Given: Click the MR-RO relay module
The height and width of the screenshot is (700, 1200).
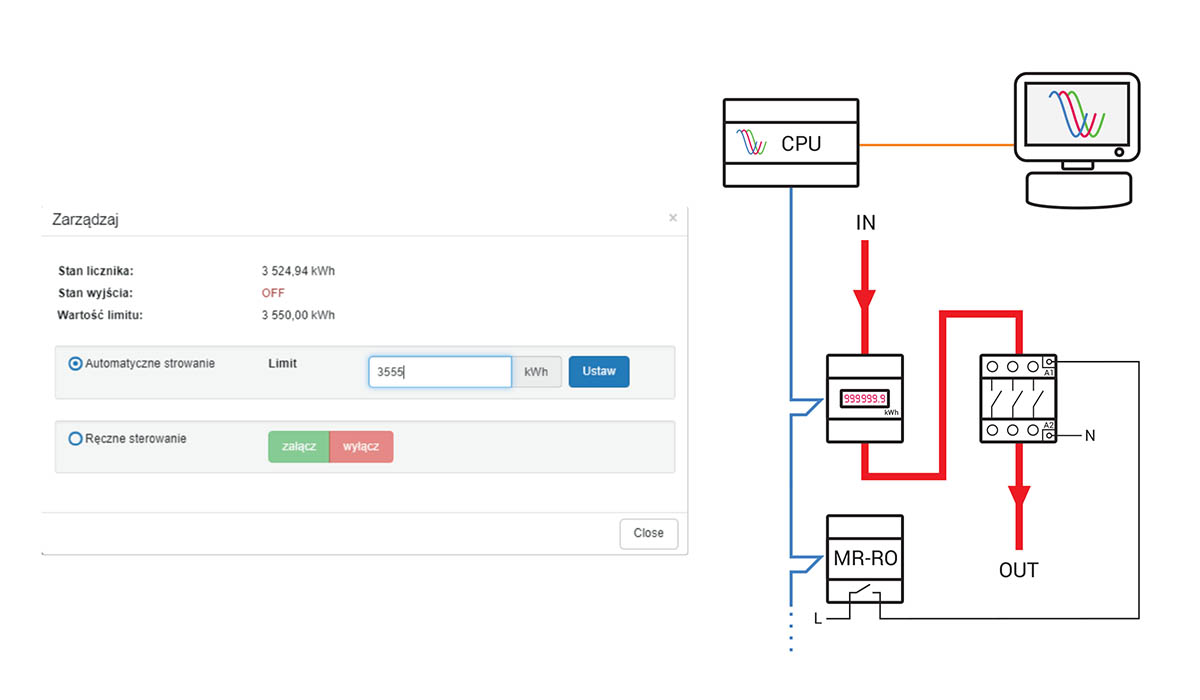Looking at the screenshot, I should [x=865, y=559].
